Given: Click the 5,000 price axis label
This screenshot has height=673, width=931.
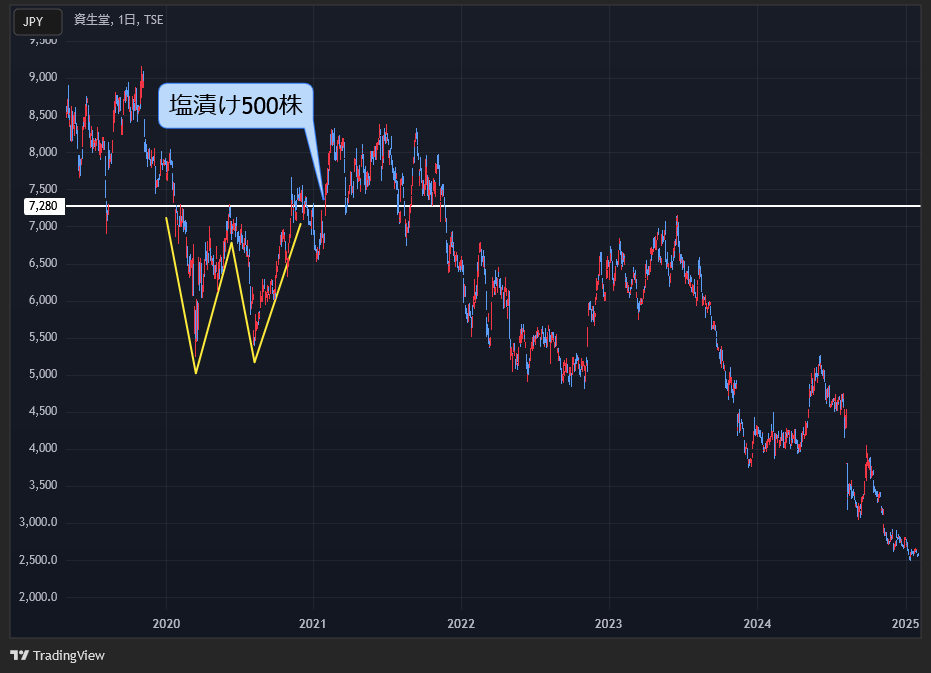Looking at the screenshot, I should [x=43, y=374].
